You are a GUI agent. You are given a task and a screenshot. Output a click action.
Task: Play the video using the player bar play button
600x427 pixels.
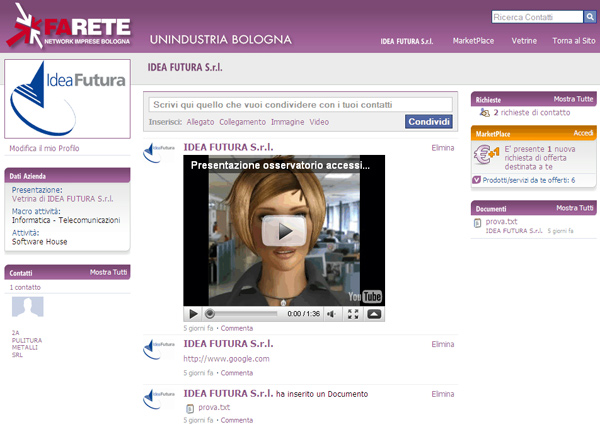(x=193, y=314)
